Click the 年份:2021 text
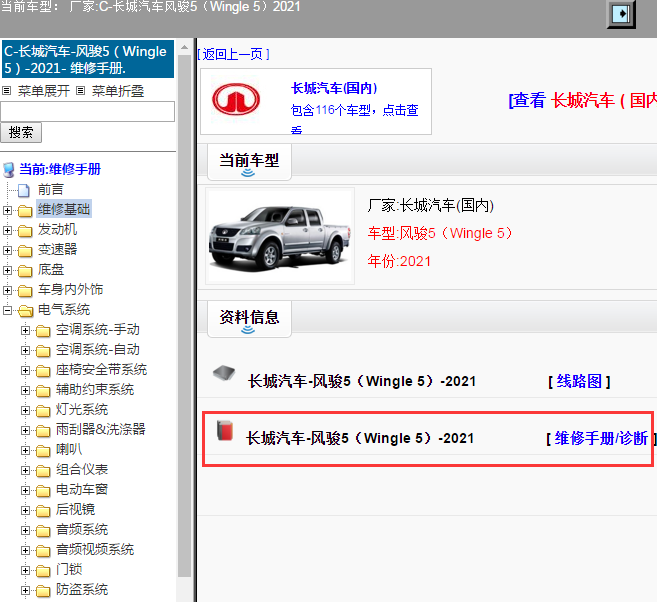Screen dimensions: 657x602 point(399,261)
